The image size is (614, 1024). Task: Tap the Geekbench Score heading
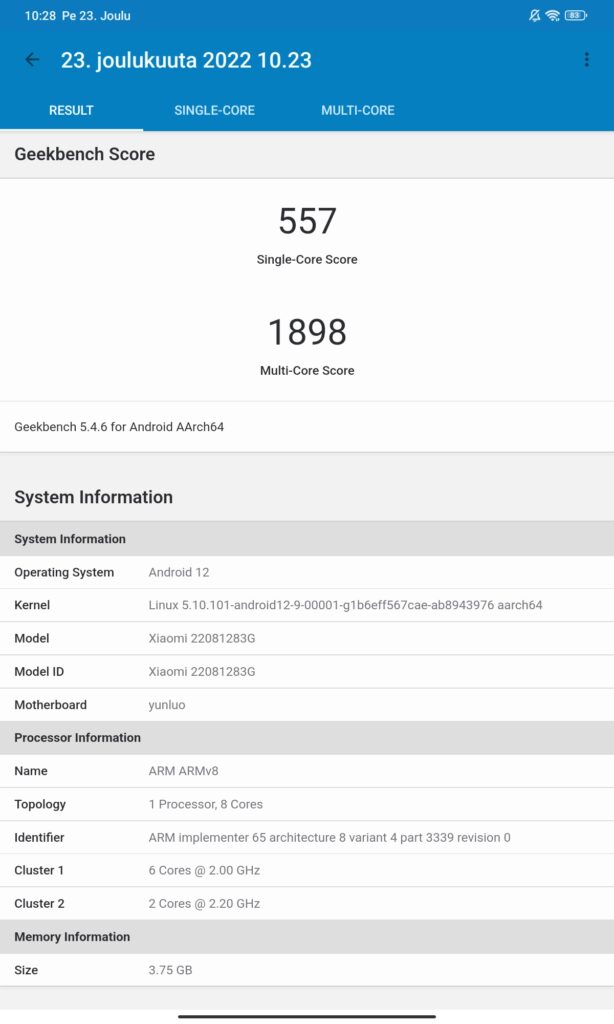coord(85,154)
